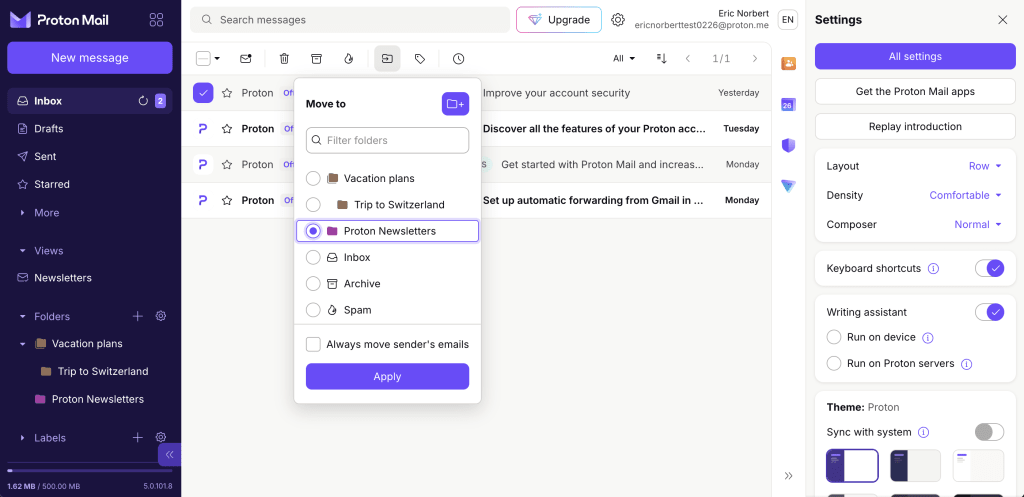Open Starred in the sidebar
The height and width of the screenshot is (497, 1024).
[89, 184]
